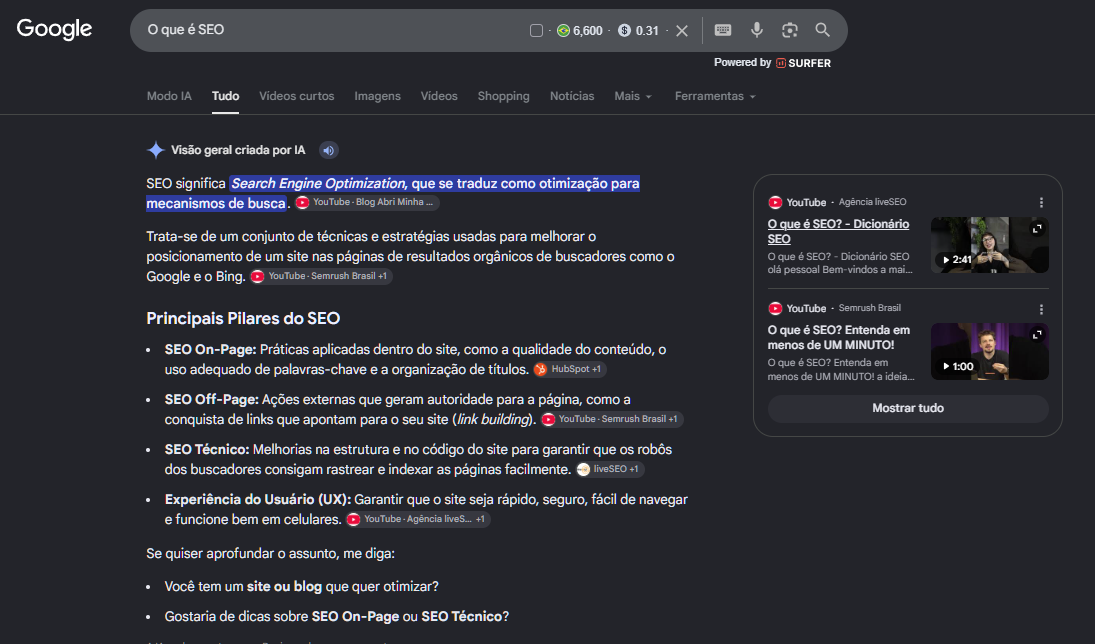
Task: Open the Semrush Brasil +1 chip after Bing
Action: (x=321, y=277)
